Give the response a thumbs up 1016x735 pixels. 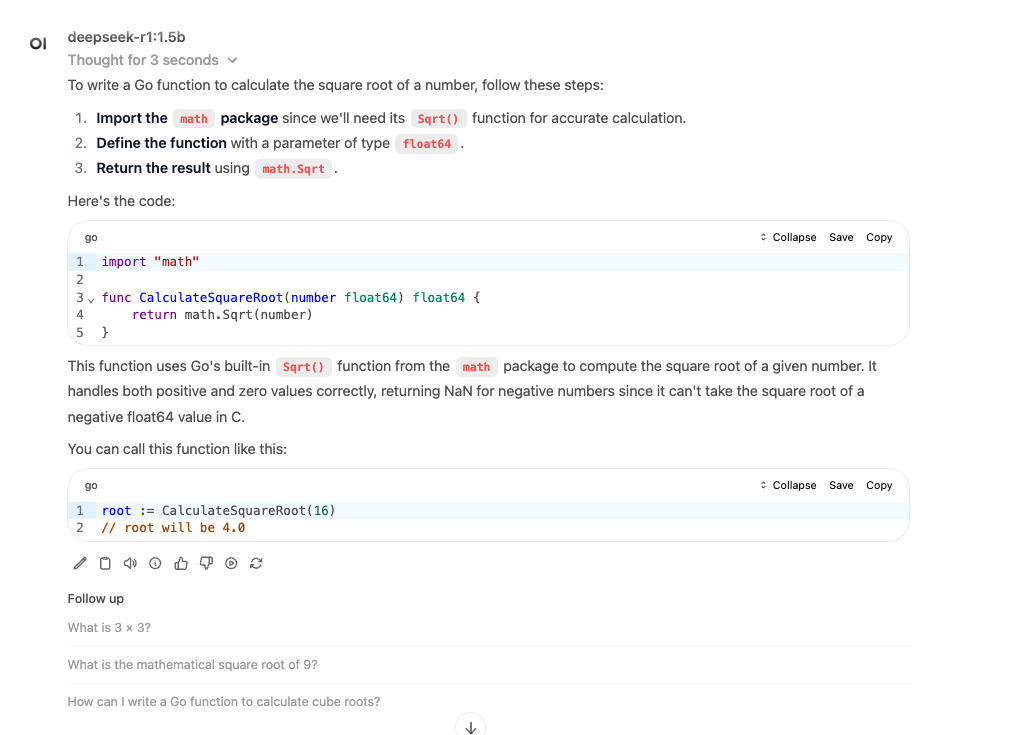(181, 563)
